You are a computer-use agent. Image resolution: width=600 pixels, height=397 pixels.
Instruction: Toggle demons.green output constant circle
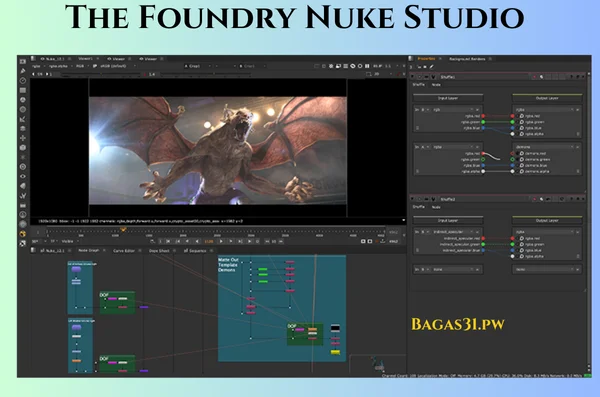522,159
